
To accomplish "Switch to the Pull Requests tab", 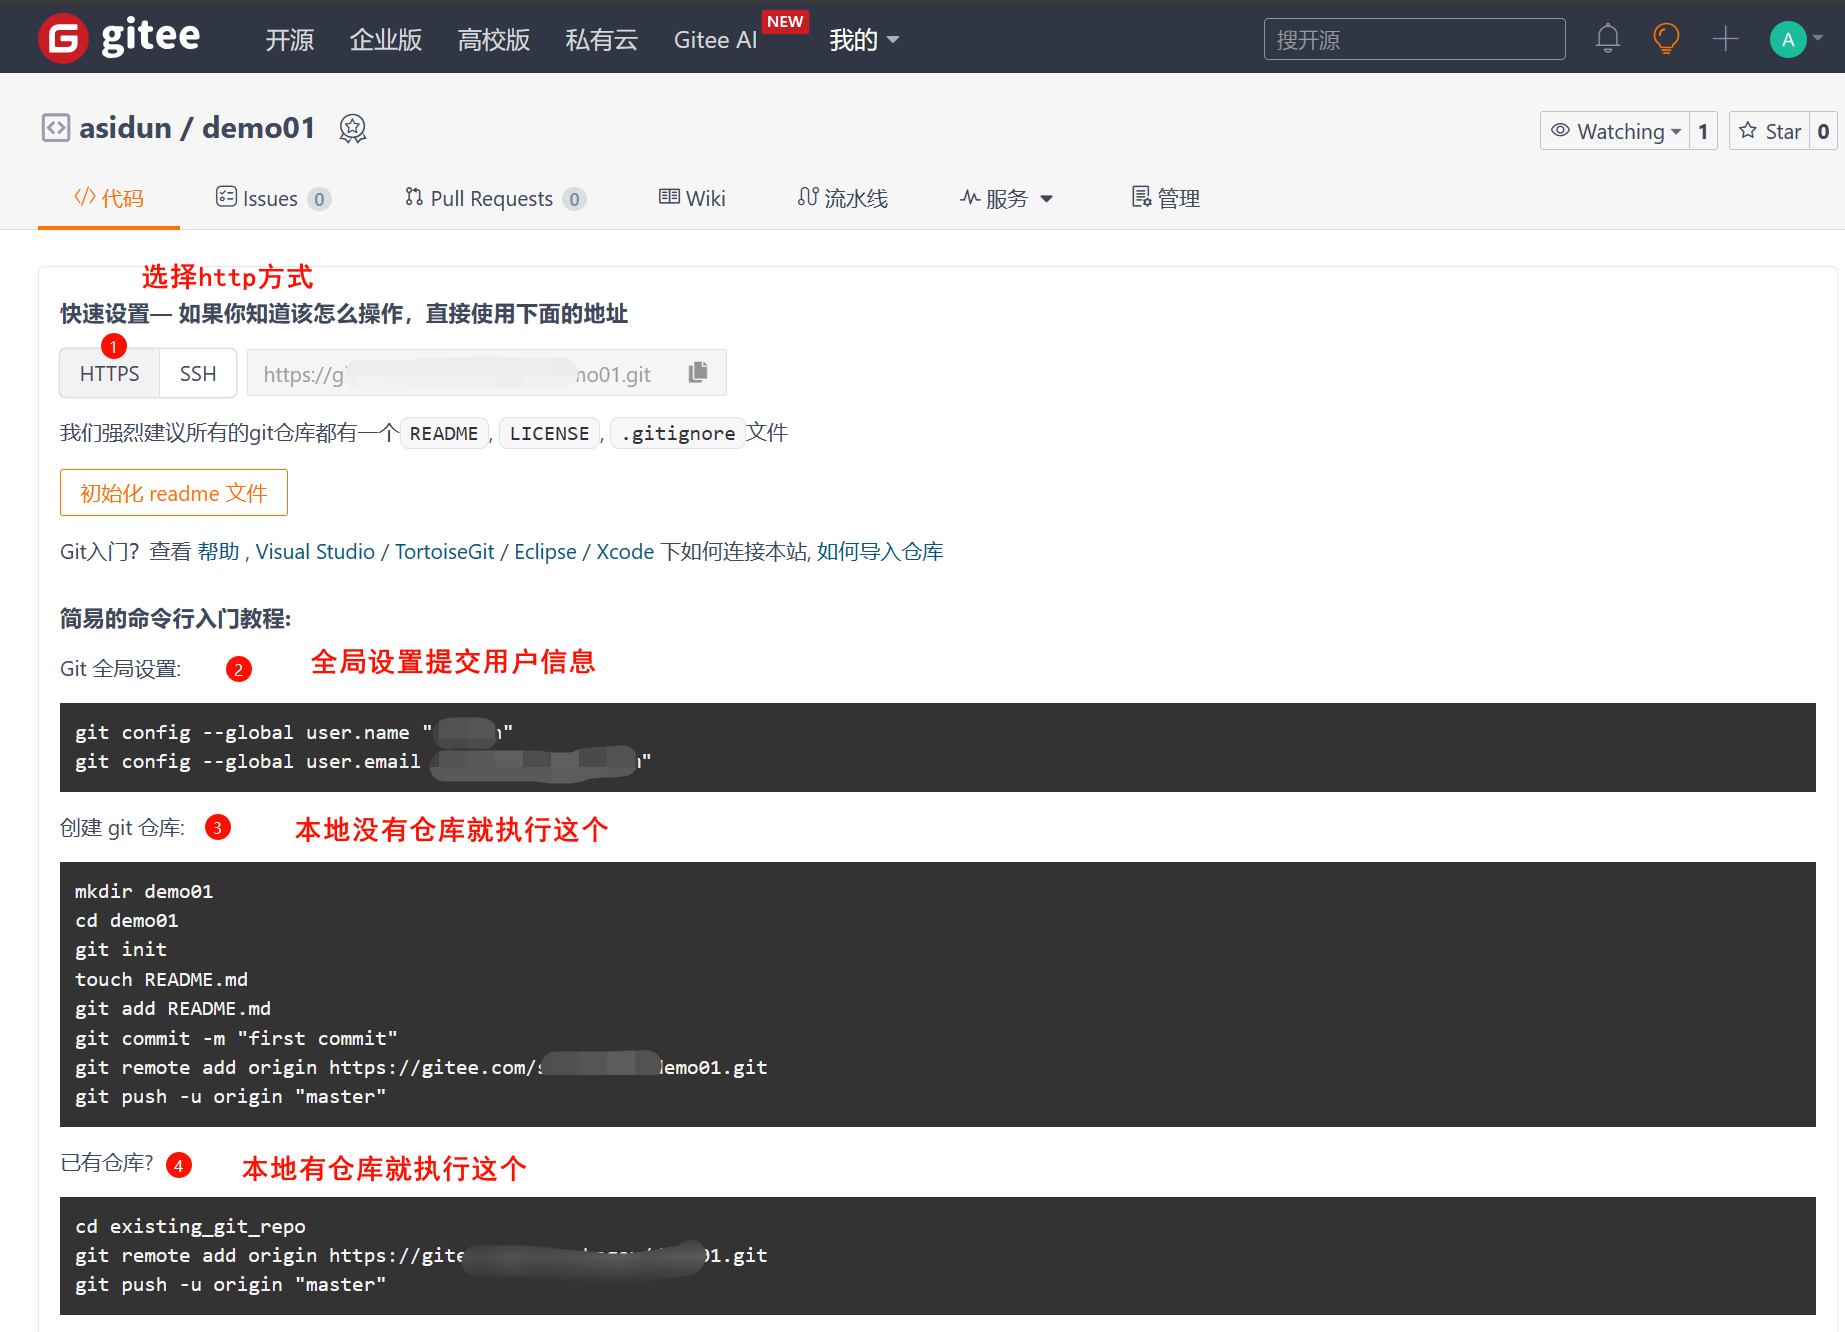I will [x=495, y=198].
